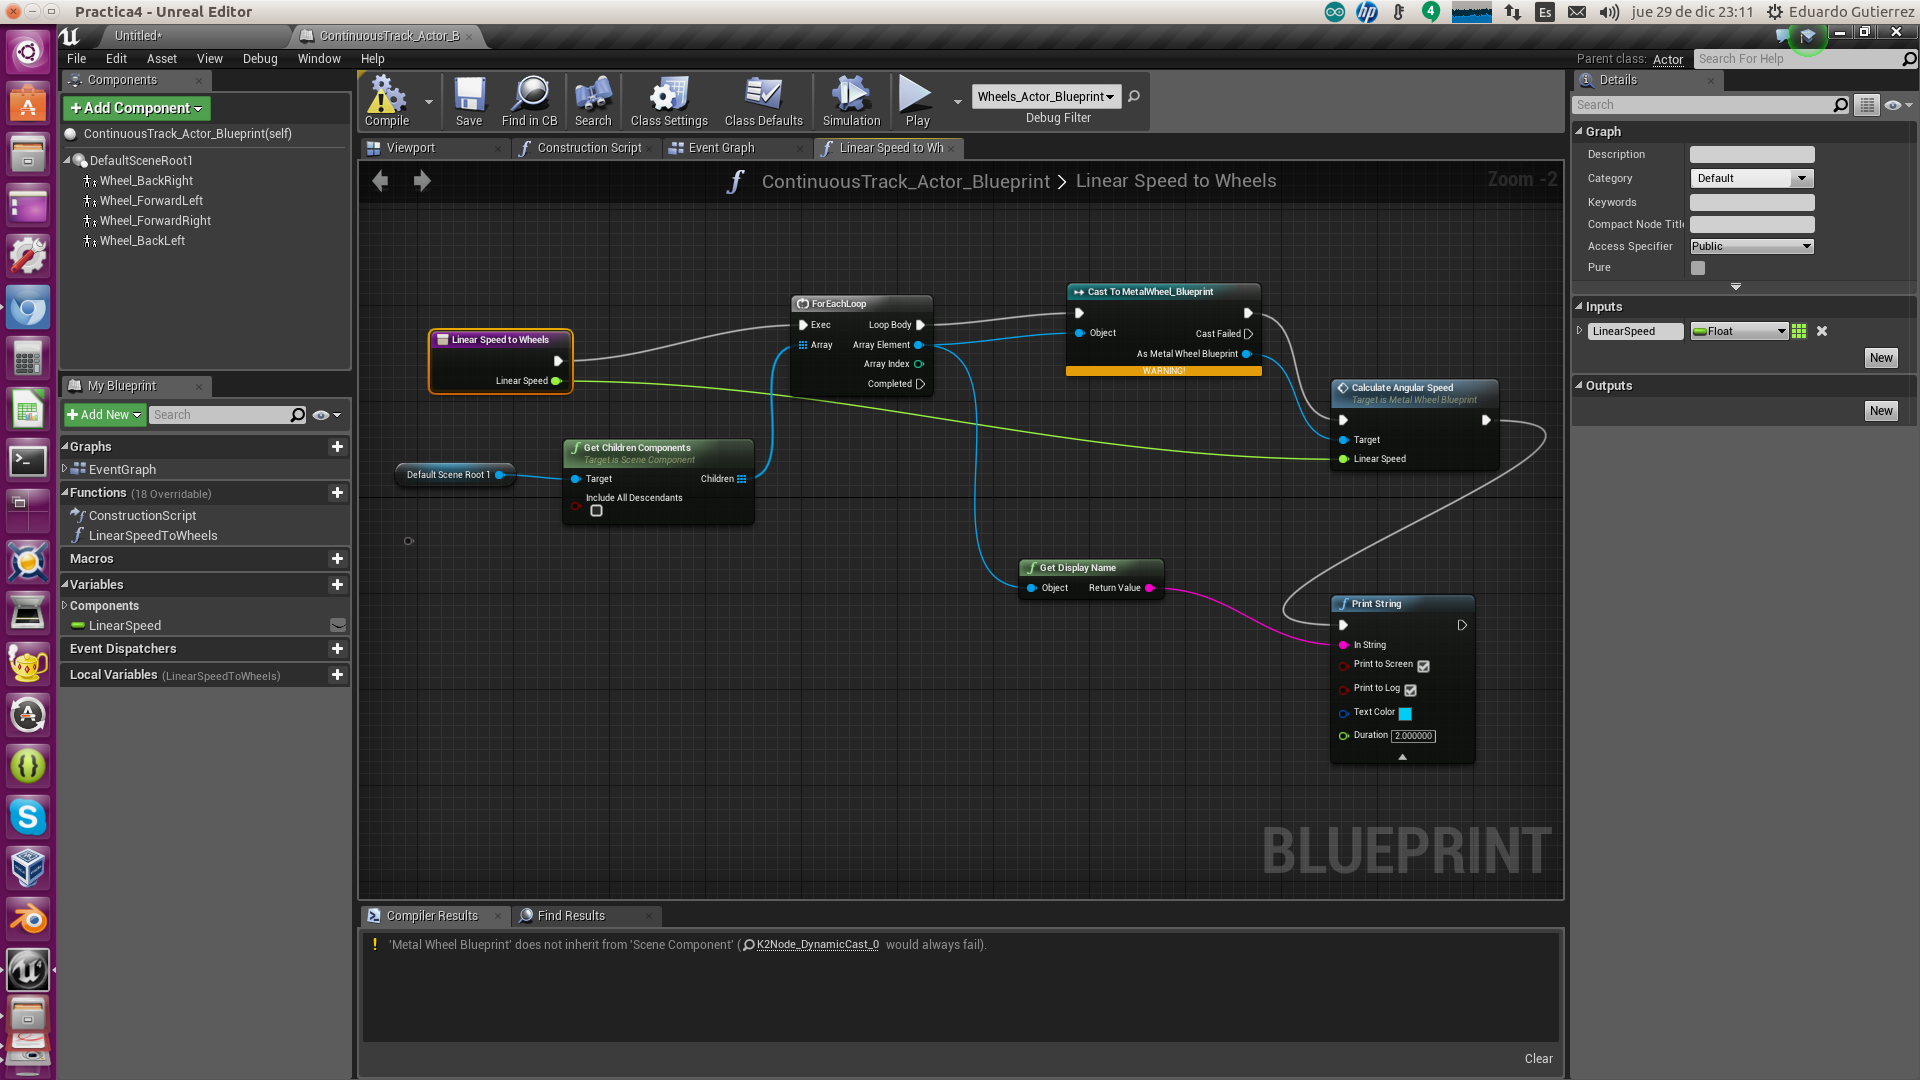Image resolution: width=1920 pixels, height=1080 pixels.
Task: Add local variable with plus icon
Action: [337, 675]
